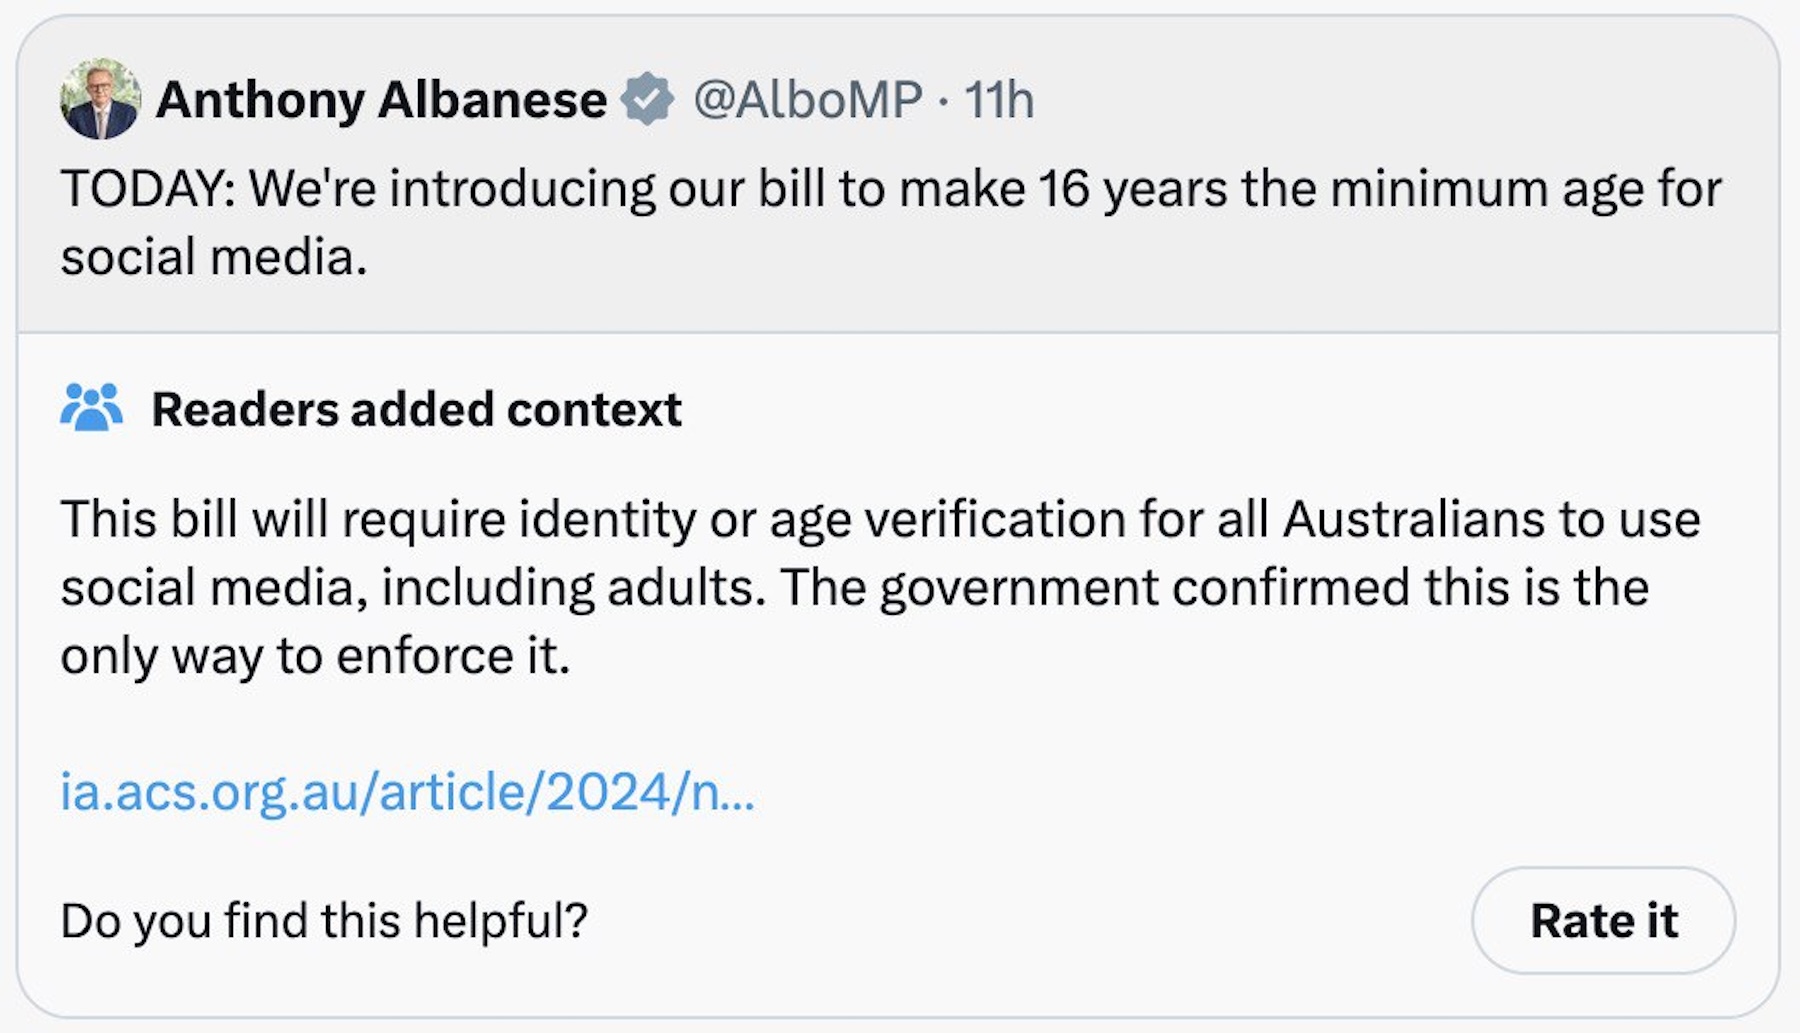Open the ia.acs.org.au article link
Image resolution: width=1800 pixels, height=1033 pixels.
(x=407, y=792)
